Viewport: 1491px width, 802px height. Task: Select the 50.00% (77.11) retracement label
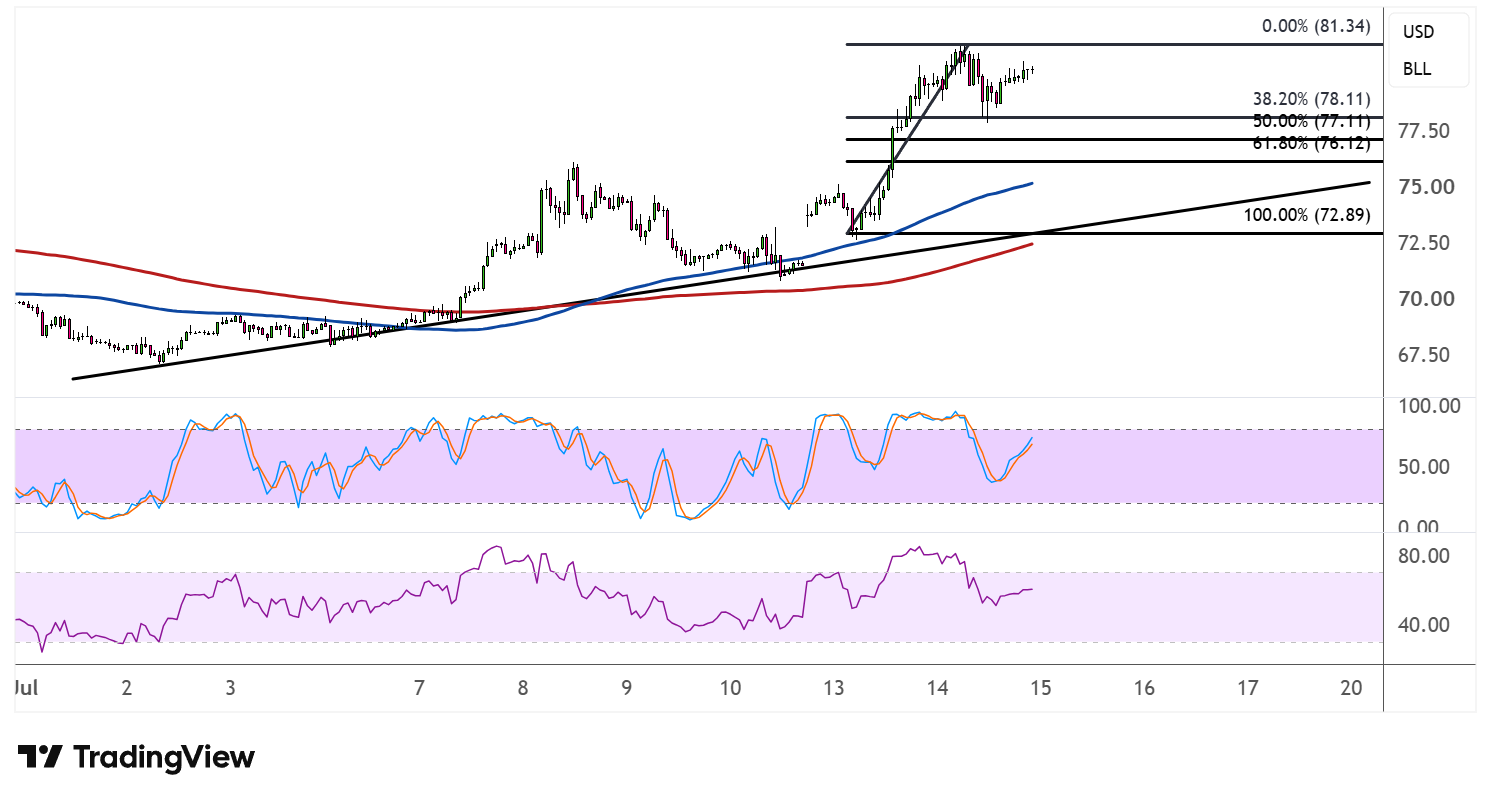[1311, 121]
